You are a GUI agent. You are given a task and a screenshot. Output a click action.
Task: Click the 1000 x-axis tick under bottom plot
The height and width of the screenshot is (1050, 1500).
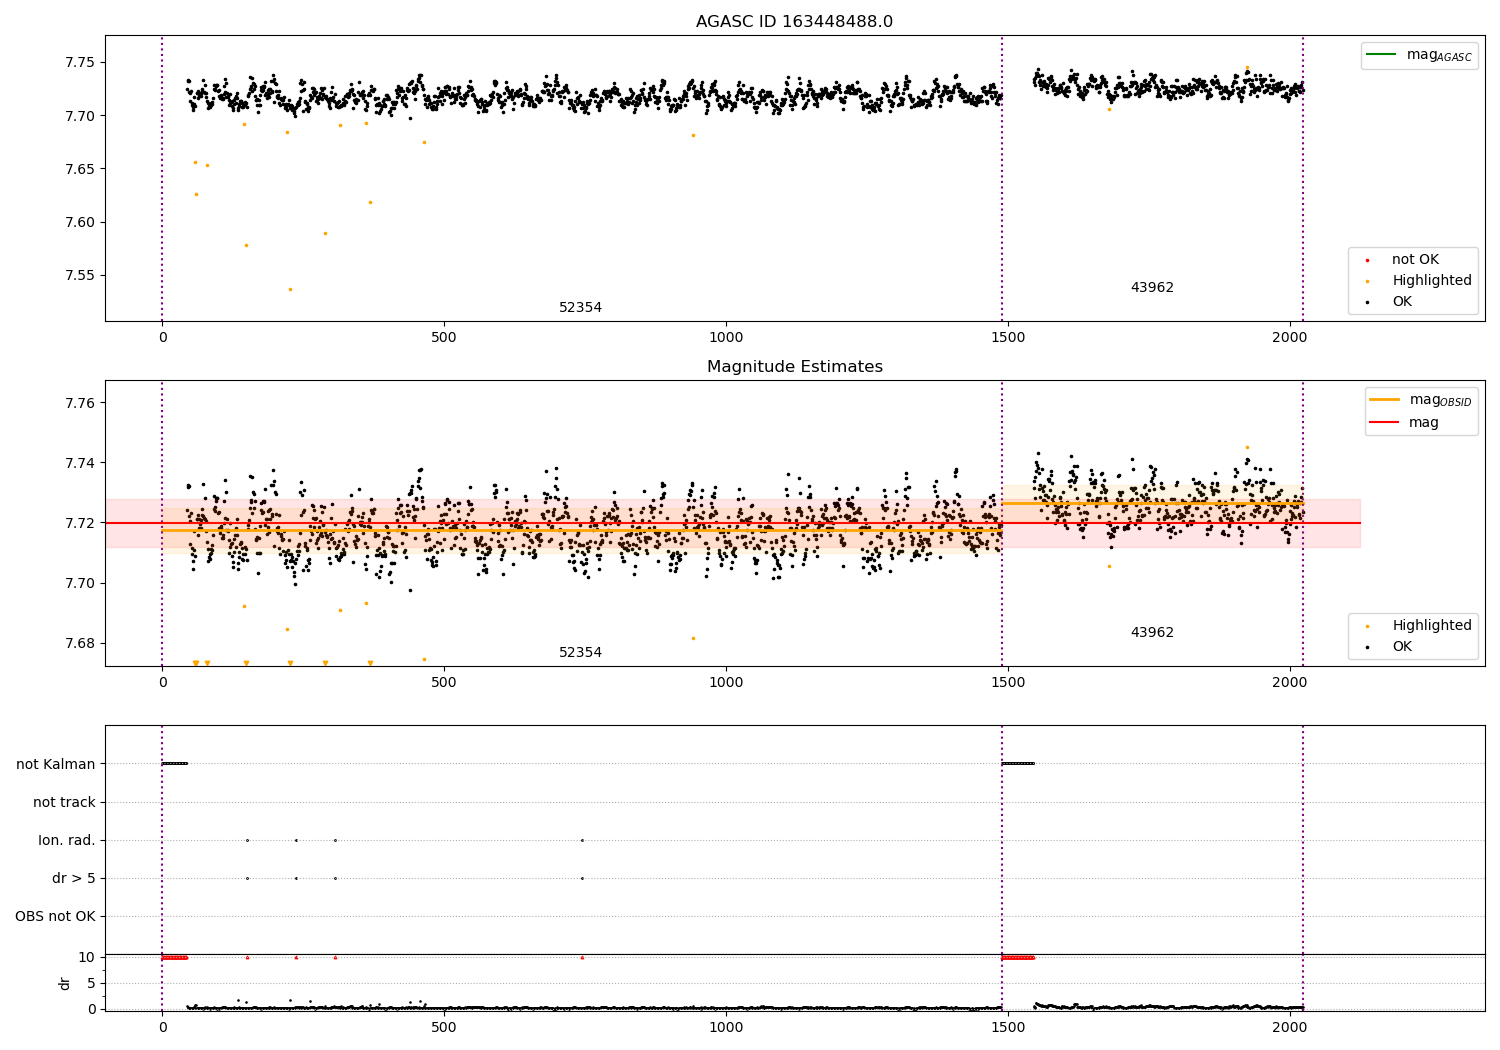(726, 1026)
